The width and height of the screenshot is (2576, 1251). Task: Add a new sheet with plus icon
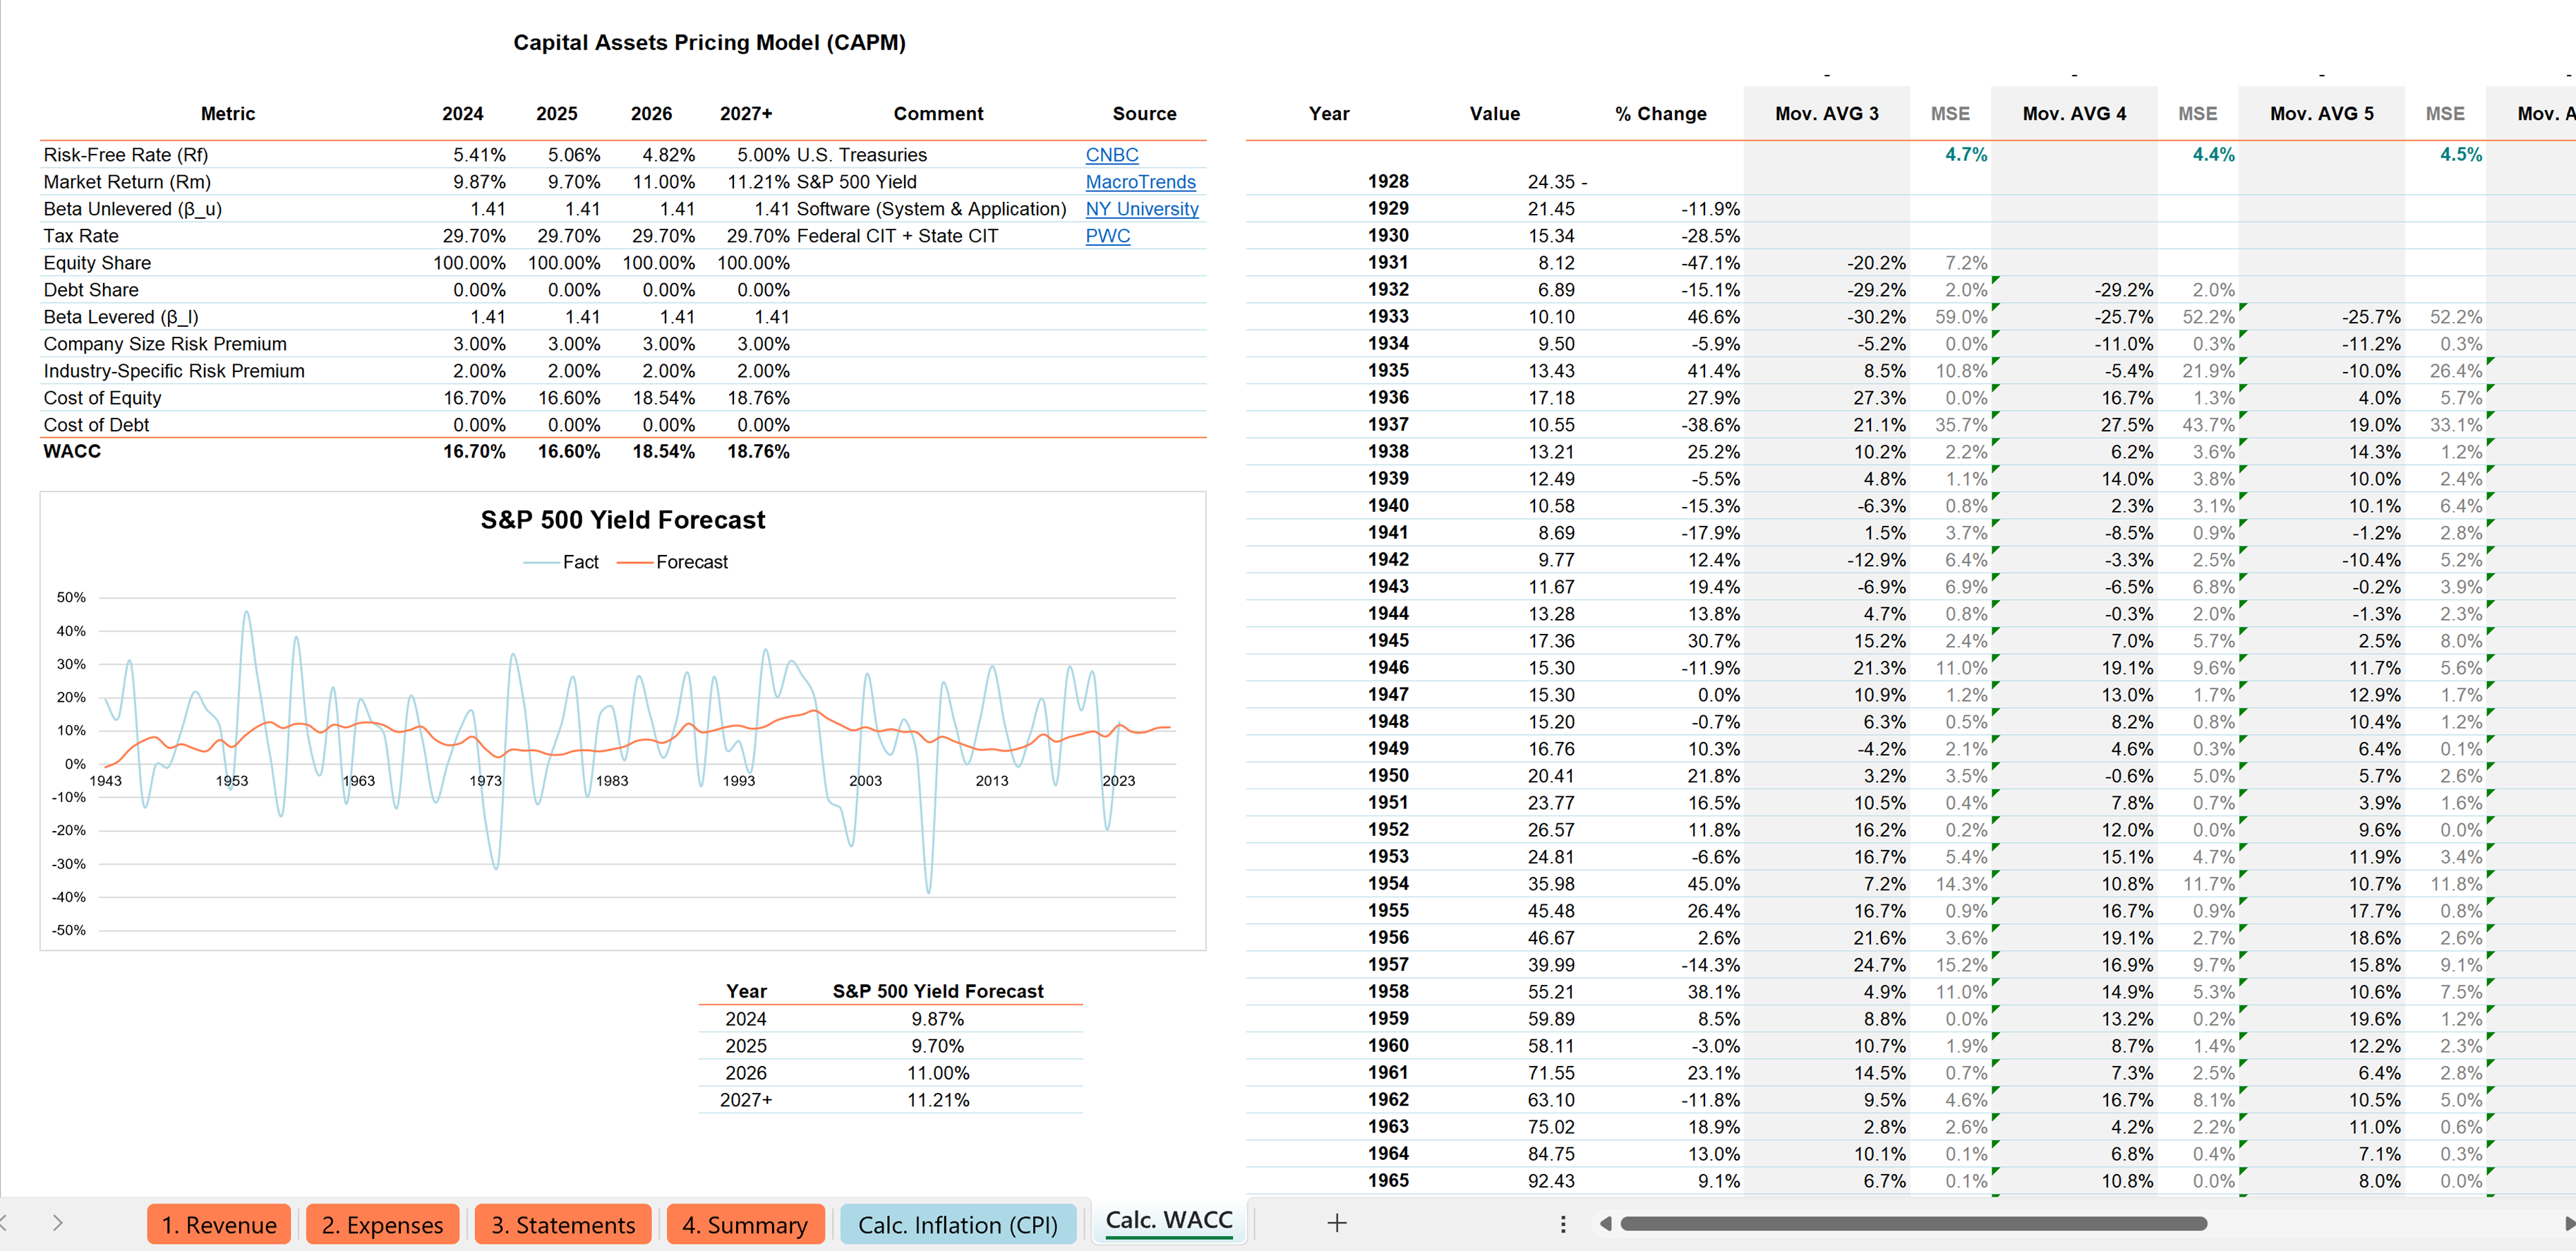pos(1336,1223)
